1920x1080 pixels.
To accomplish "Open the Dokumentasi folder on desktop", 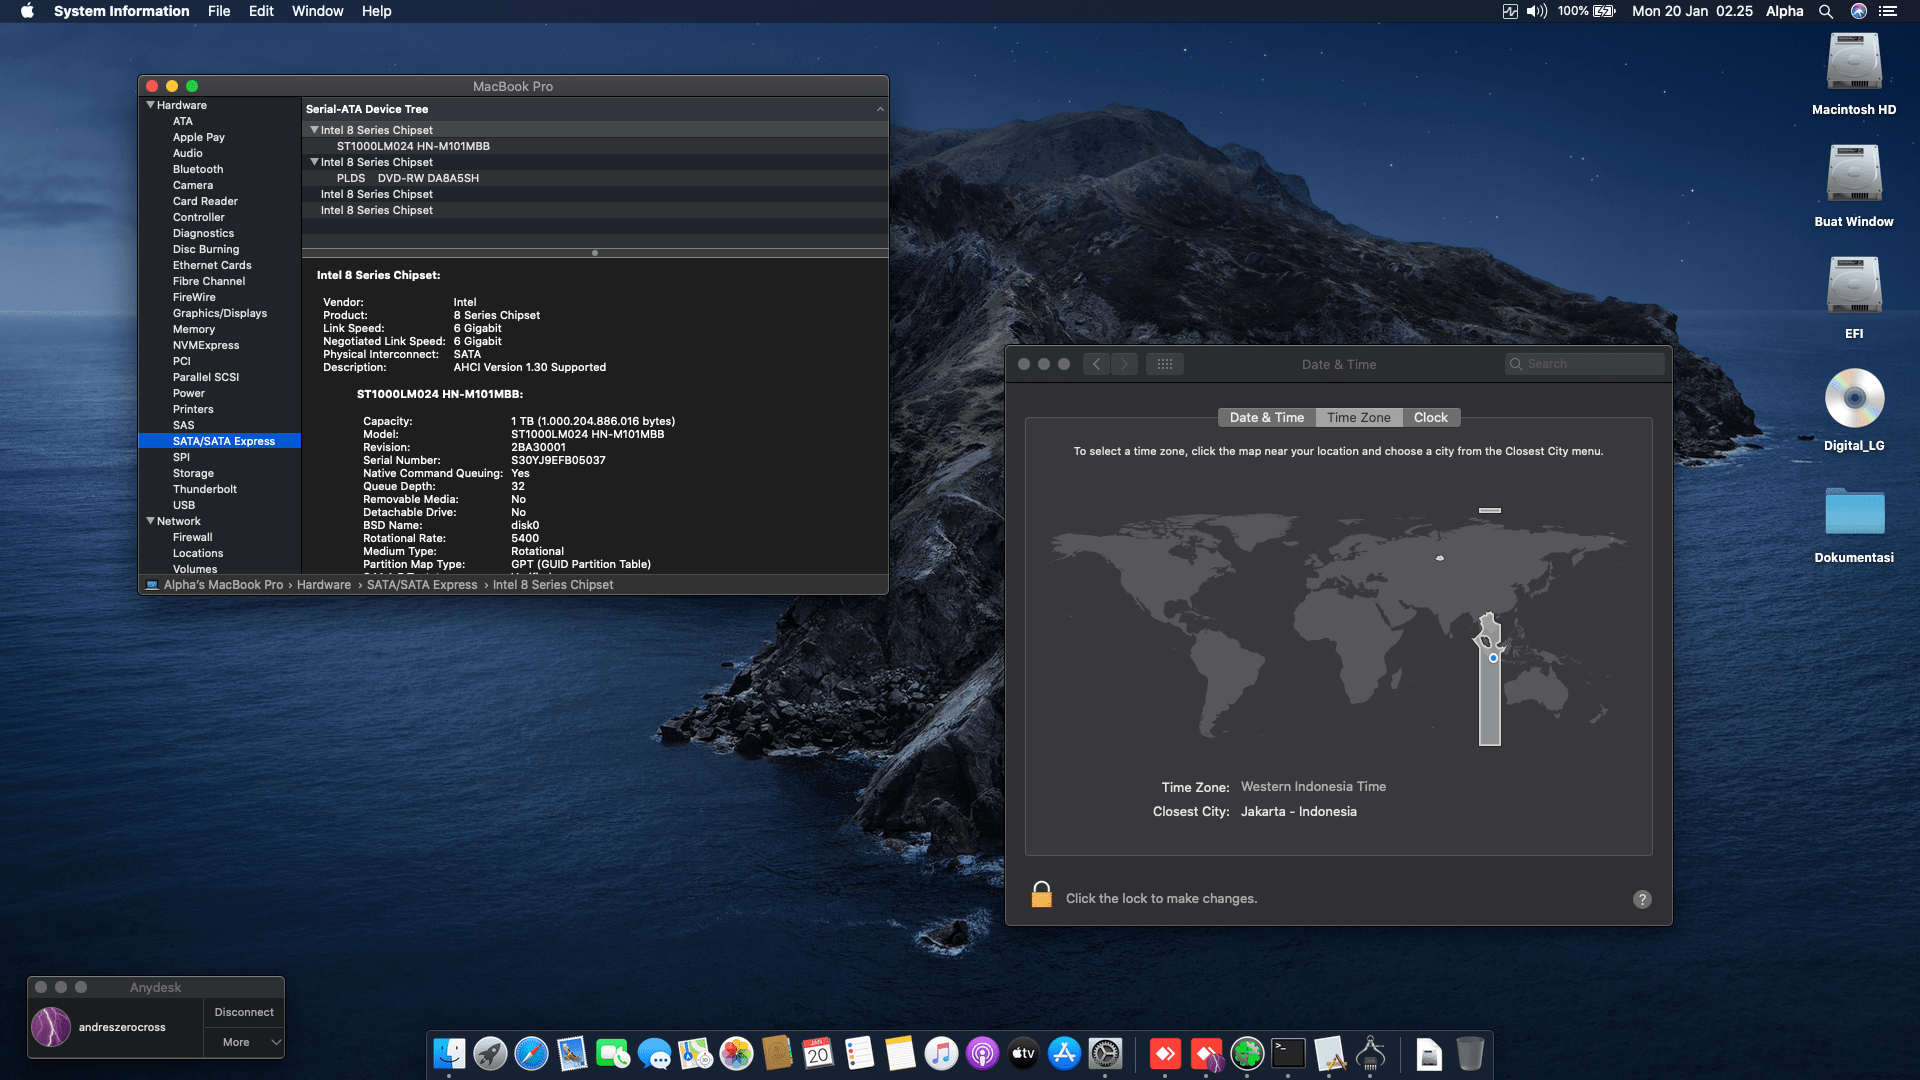I will click(x=1854, y=512).
